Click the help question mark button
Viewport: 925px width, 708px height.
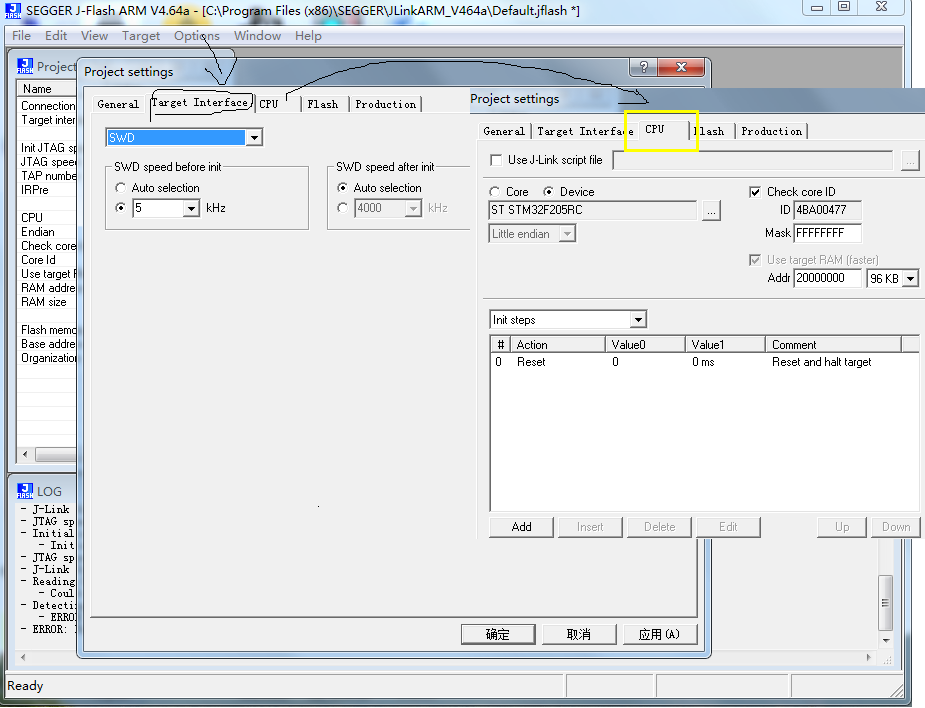point(644,67)
